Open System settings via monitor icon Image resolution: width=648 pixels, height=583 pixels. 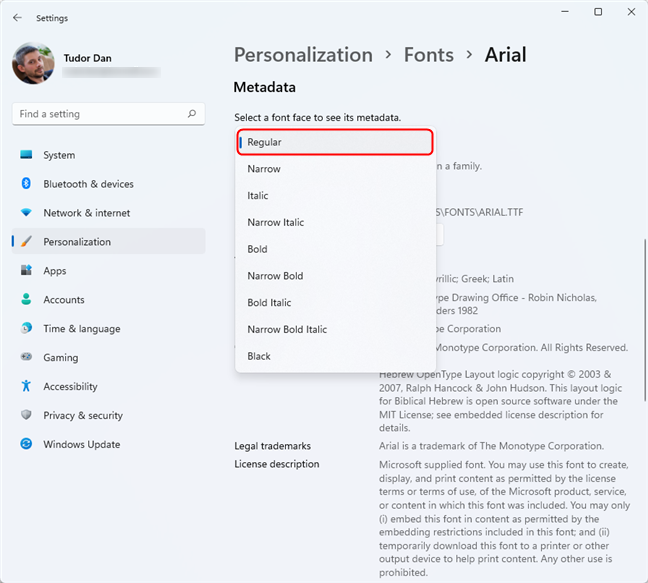[26, 155]
